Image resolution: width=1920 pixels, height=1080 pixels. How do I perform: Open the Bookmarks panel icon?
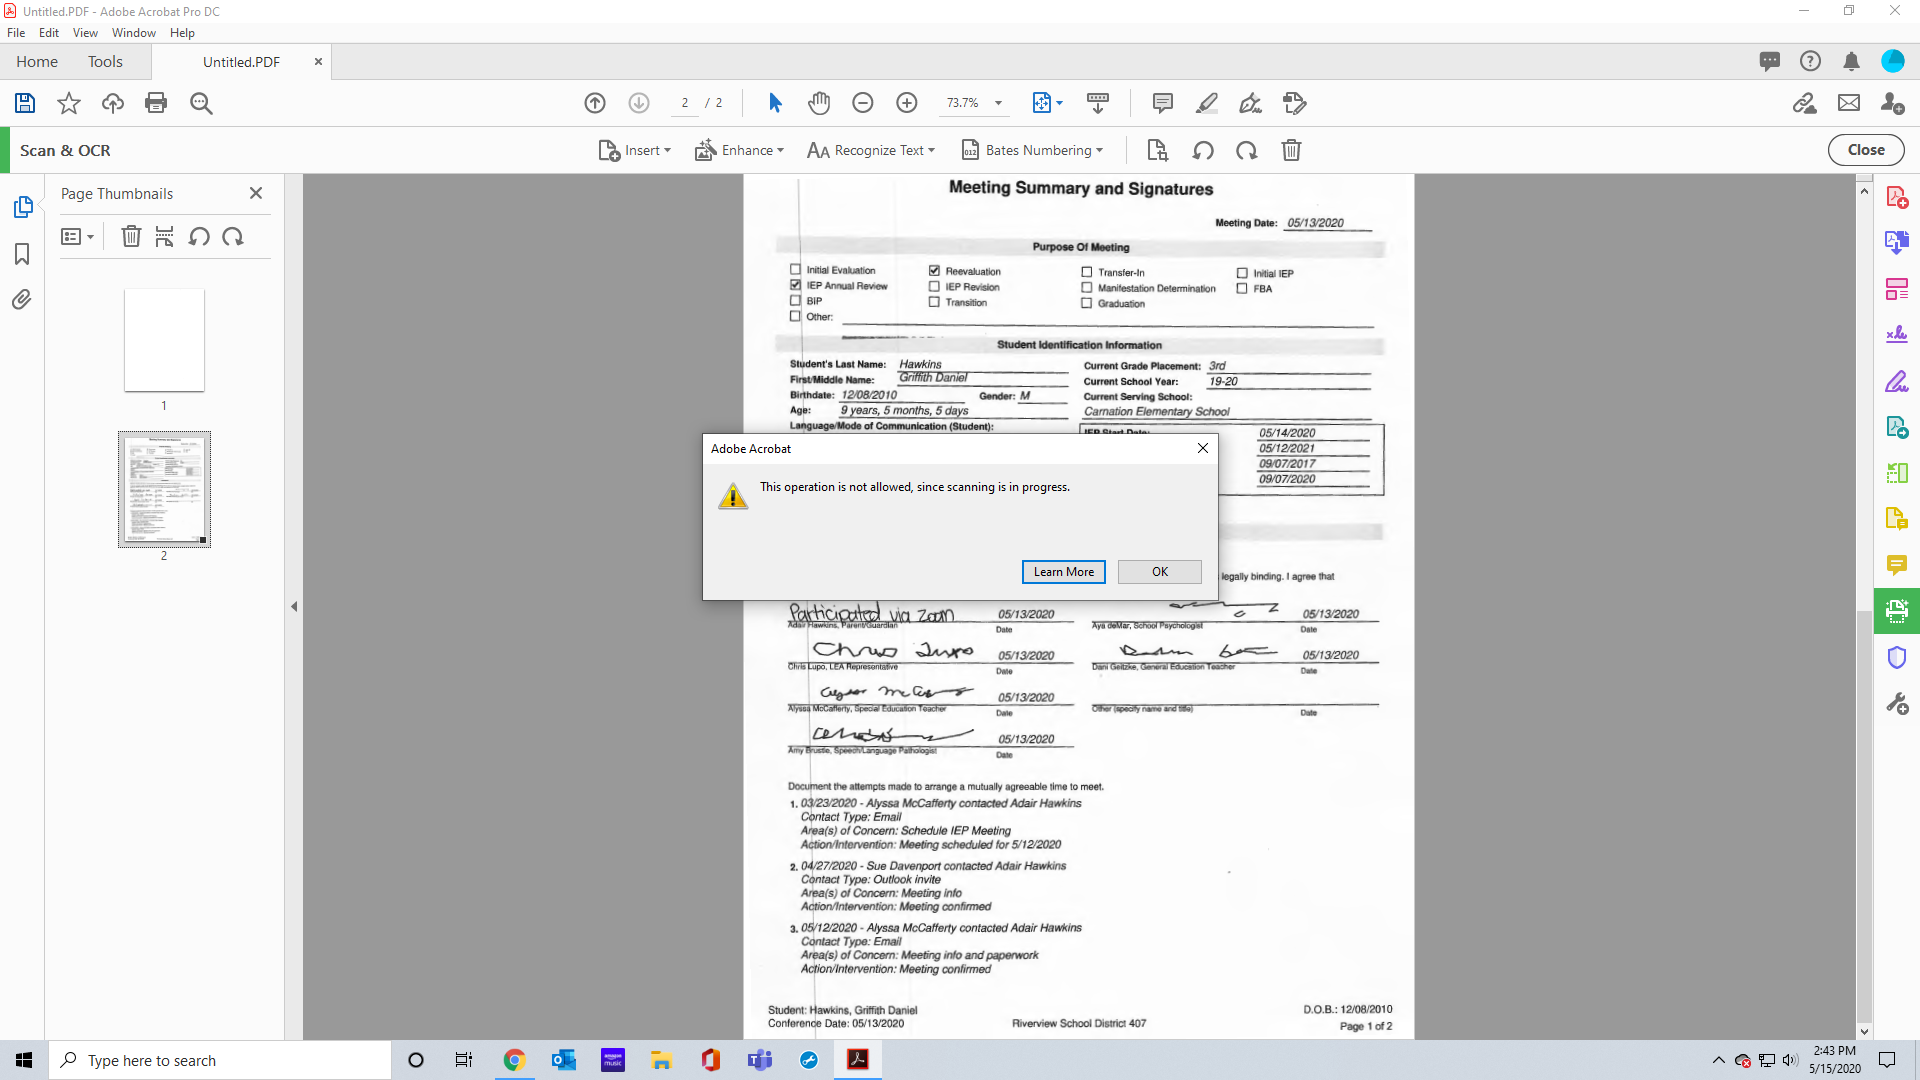[22, 254]
